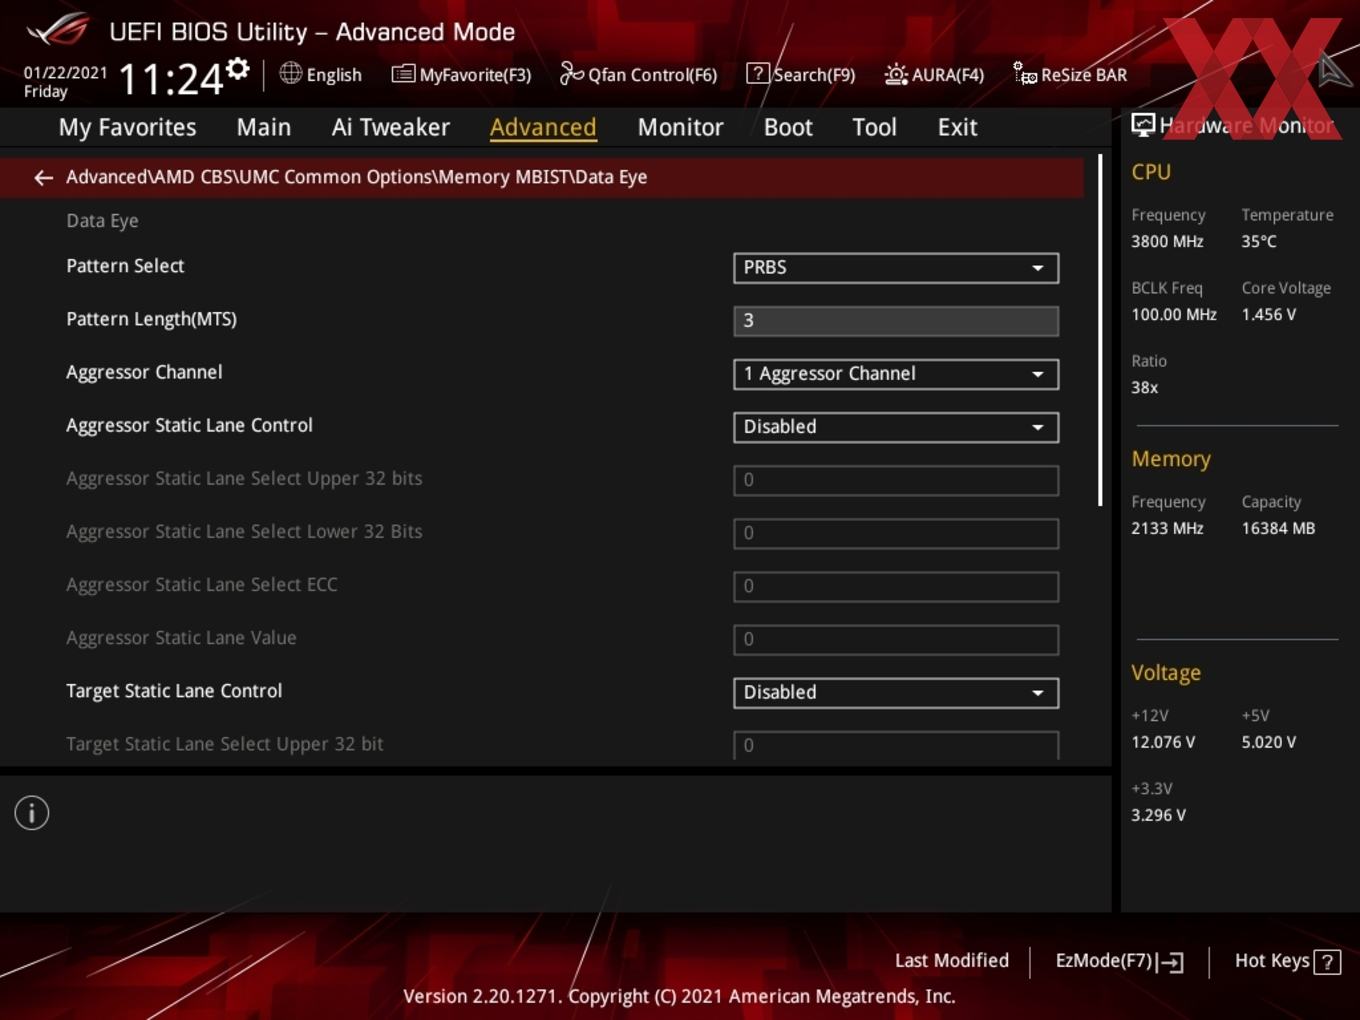1360x1020 pixels.
Task: Click the +12V 12.076 V value
Action: tap(1163, 742)
